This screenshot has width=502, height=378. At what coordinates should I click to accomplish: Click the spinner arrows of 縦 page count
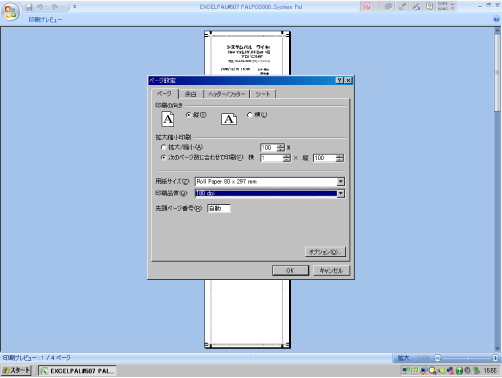click(340, 158)
